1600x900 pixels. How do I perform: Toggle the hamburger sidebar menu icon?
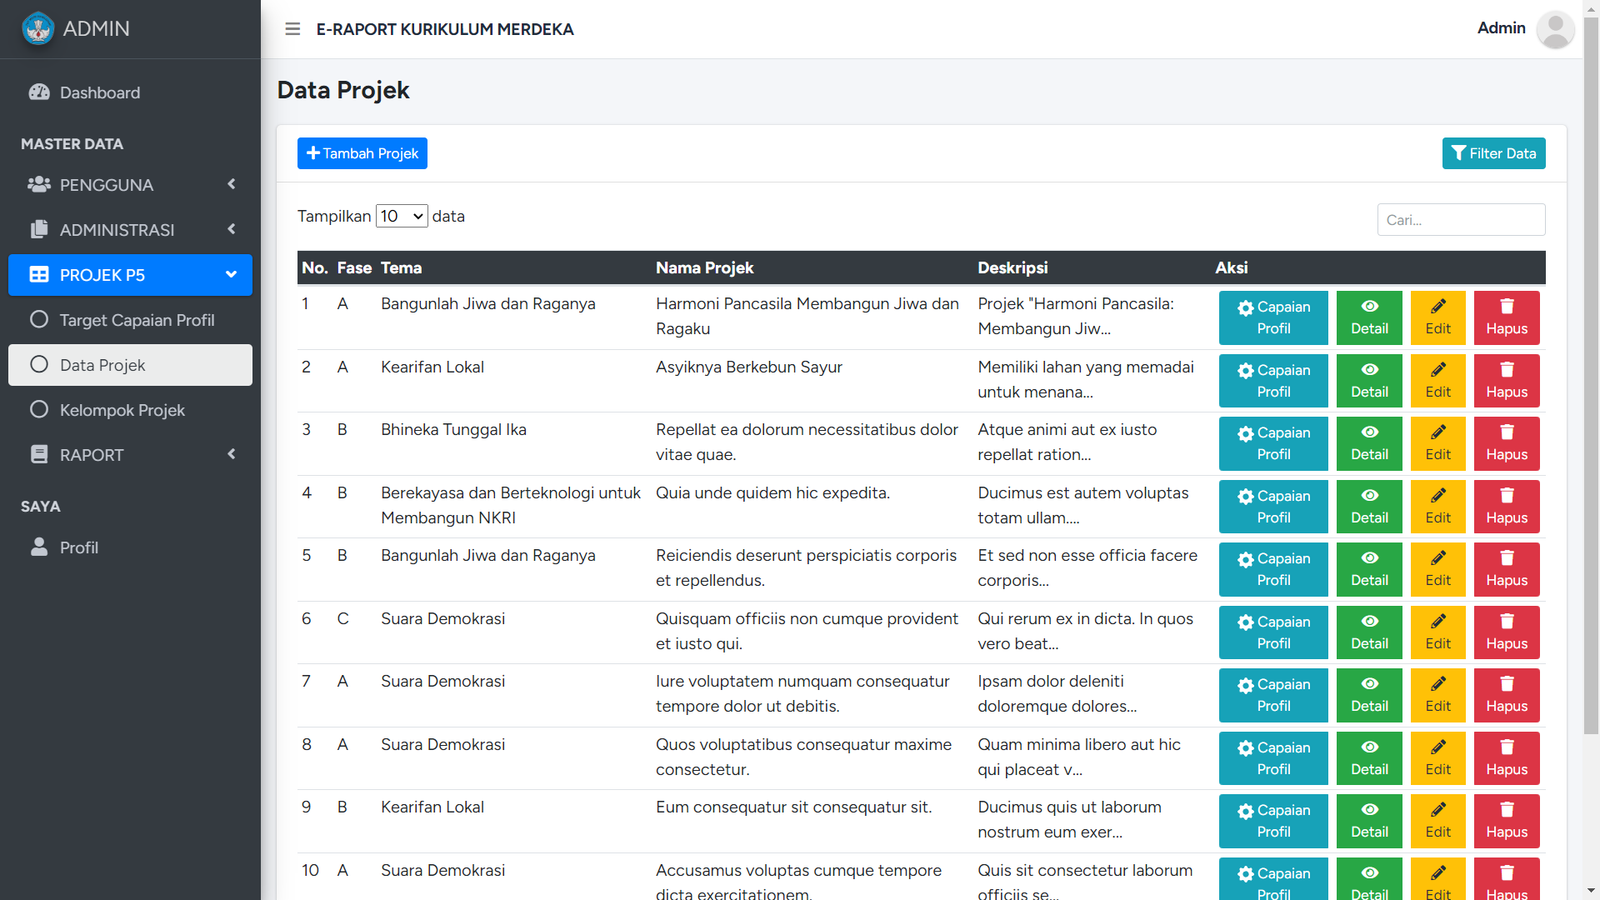click(x=292, y=29)
